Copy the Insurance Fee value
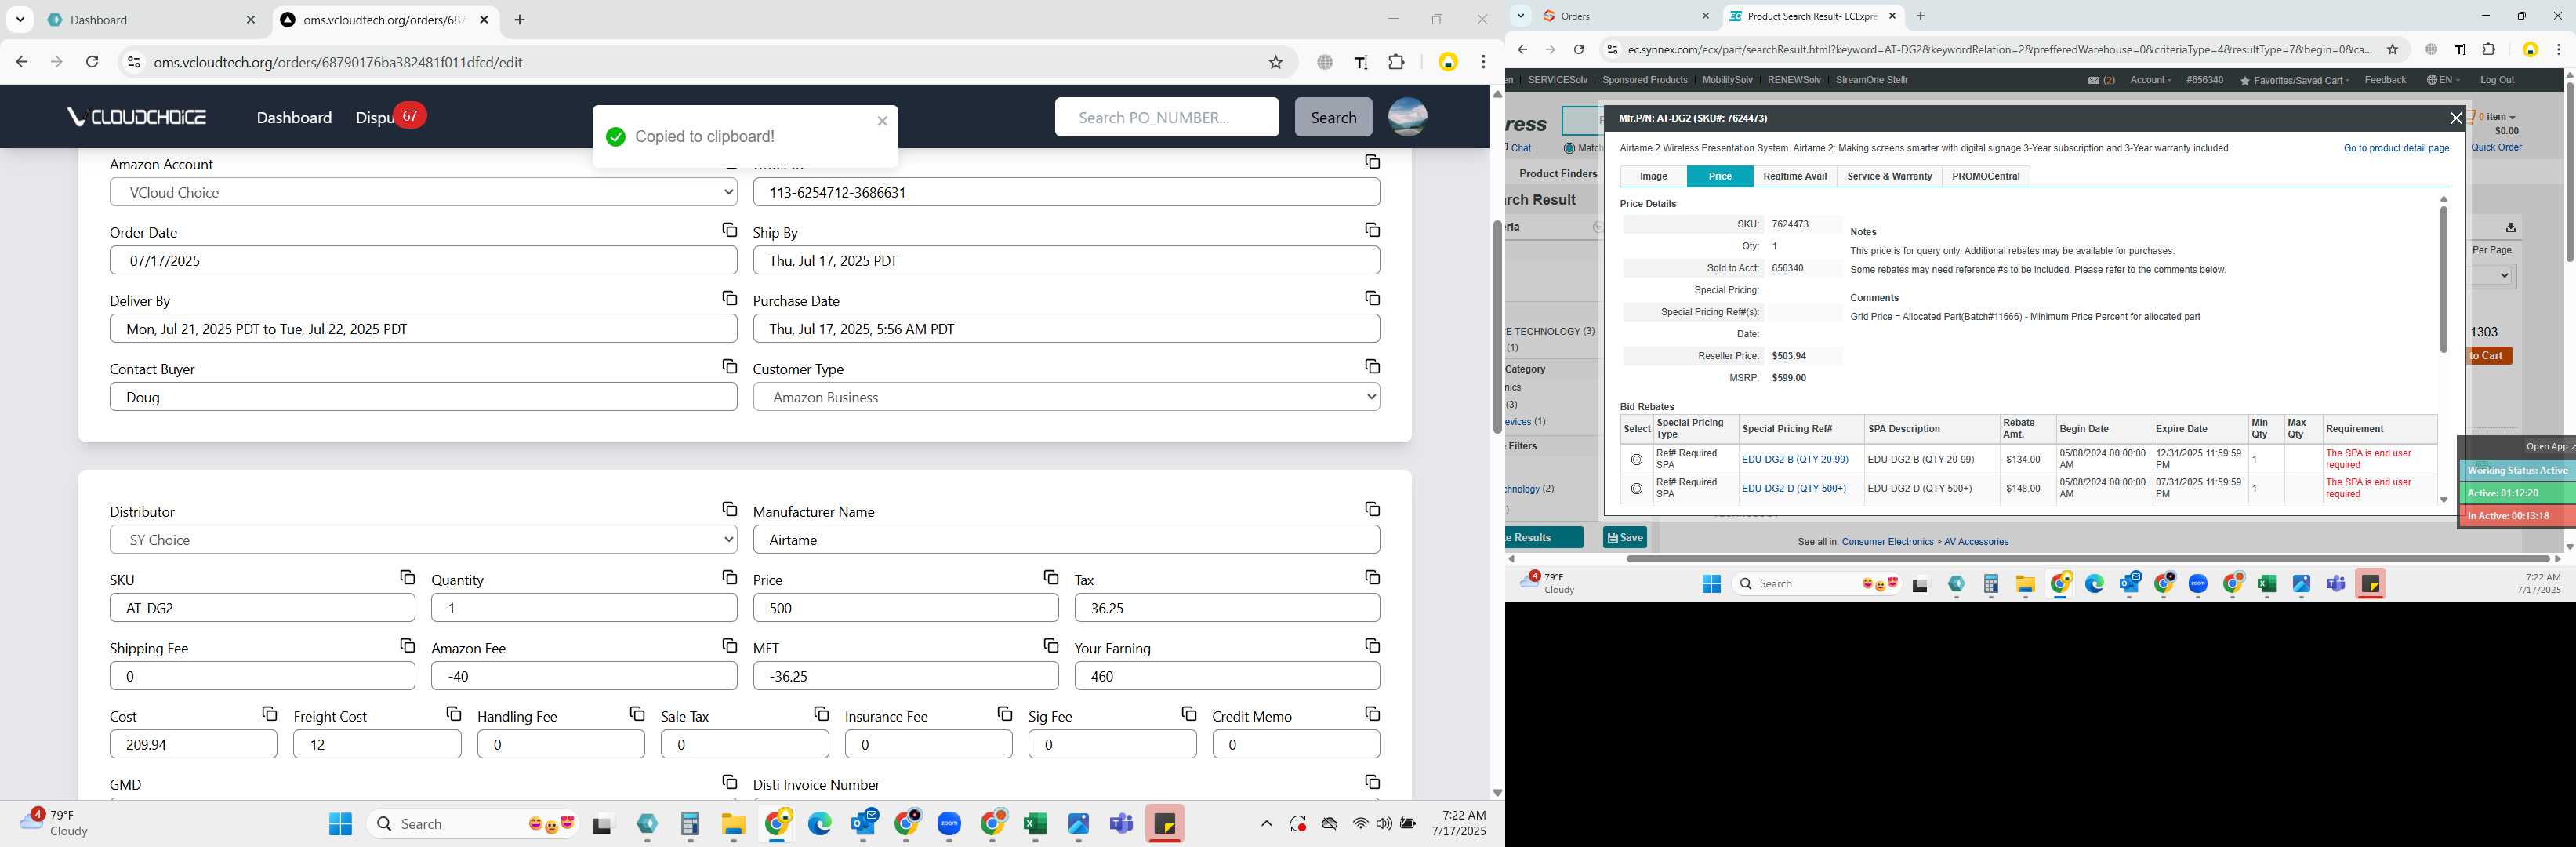 pos(1004,713)
